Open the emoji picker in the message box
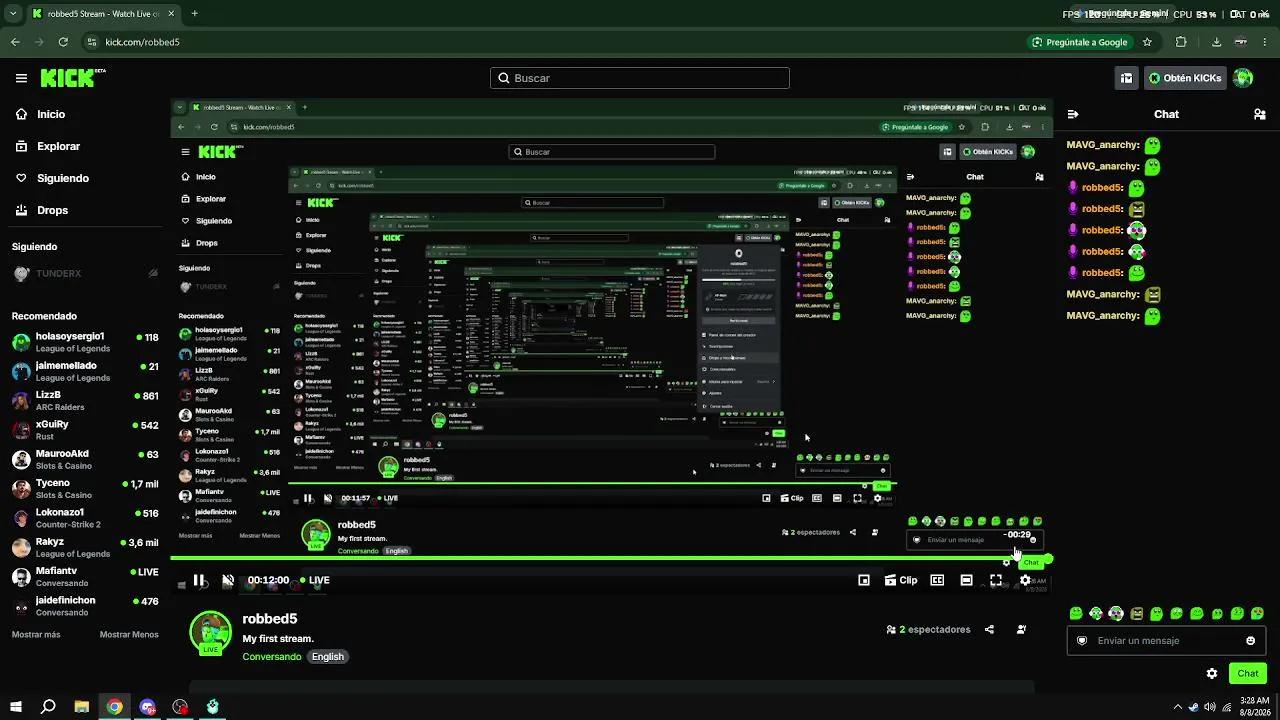This screenshot has height=720, width=1280. (1250, 641)
